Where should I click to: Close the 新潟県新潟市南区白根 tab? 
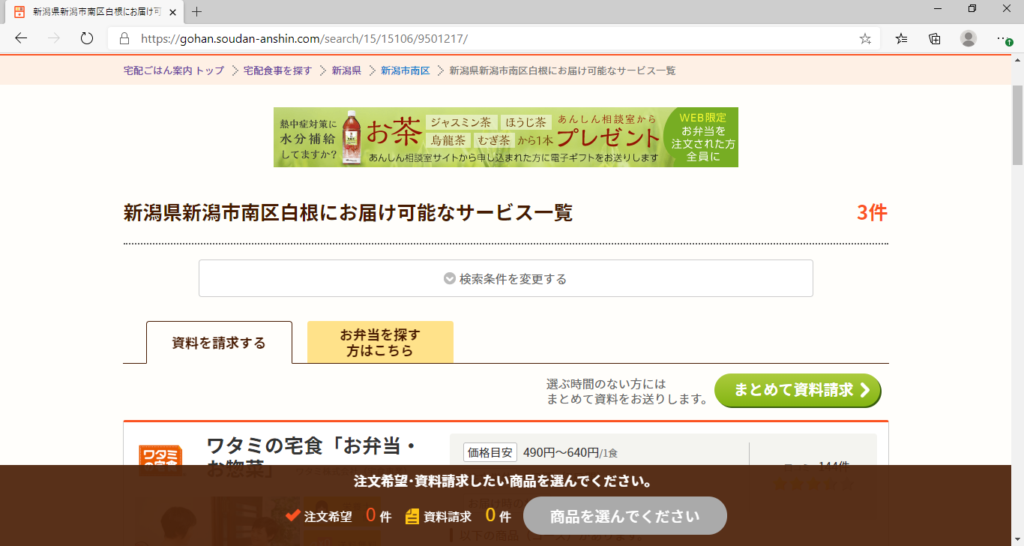coord(172,12)
